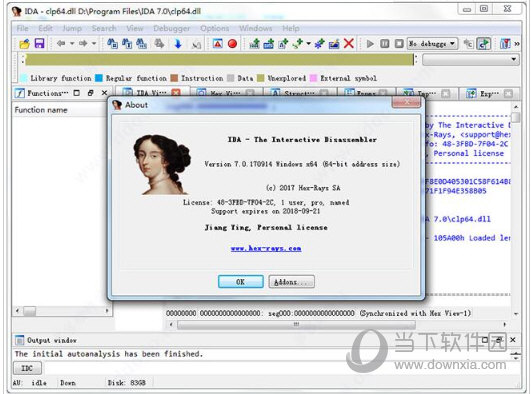Float the Functions window panel
531x394 pixels.
point(90,93)
